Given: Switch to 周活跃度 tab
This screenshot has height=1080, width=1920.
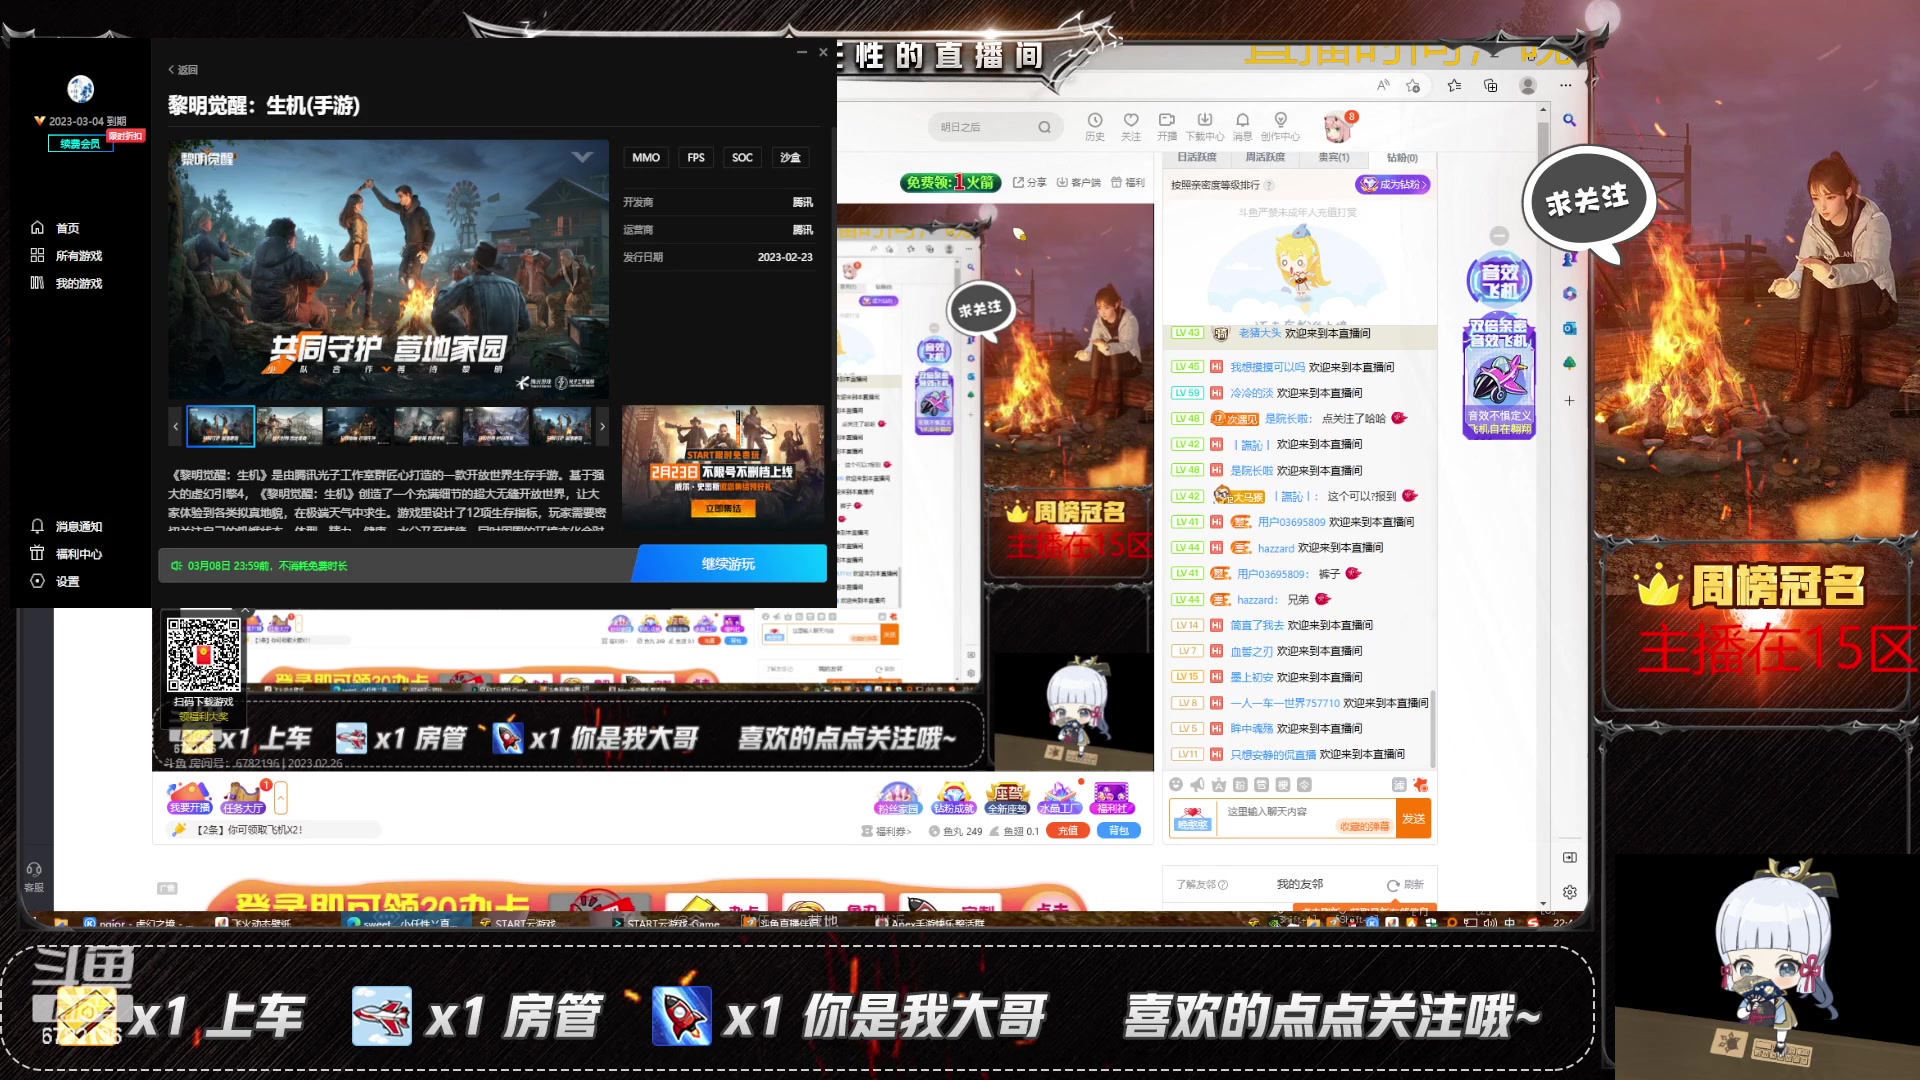Looking at the screenshot, I should [x=1265, y=158].
